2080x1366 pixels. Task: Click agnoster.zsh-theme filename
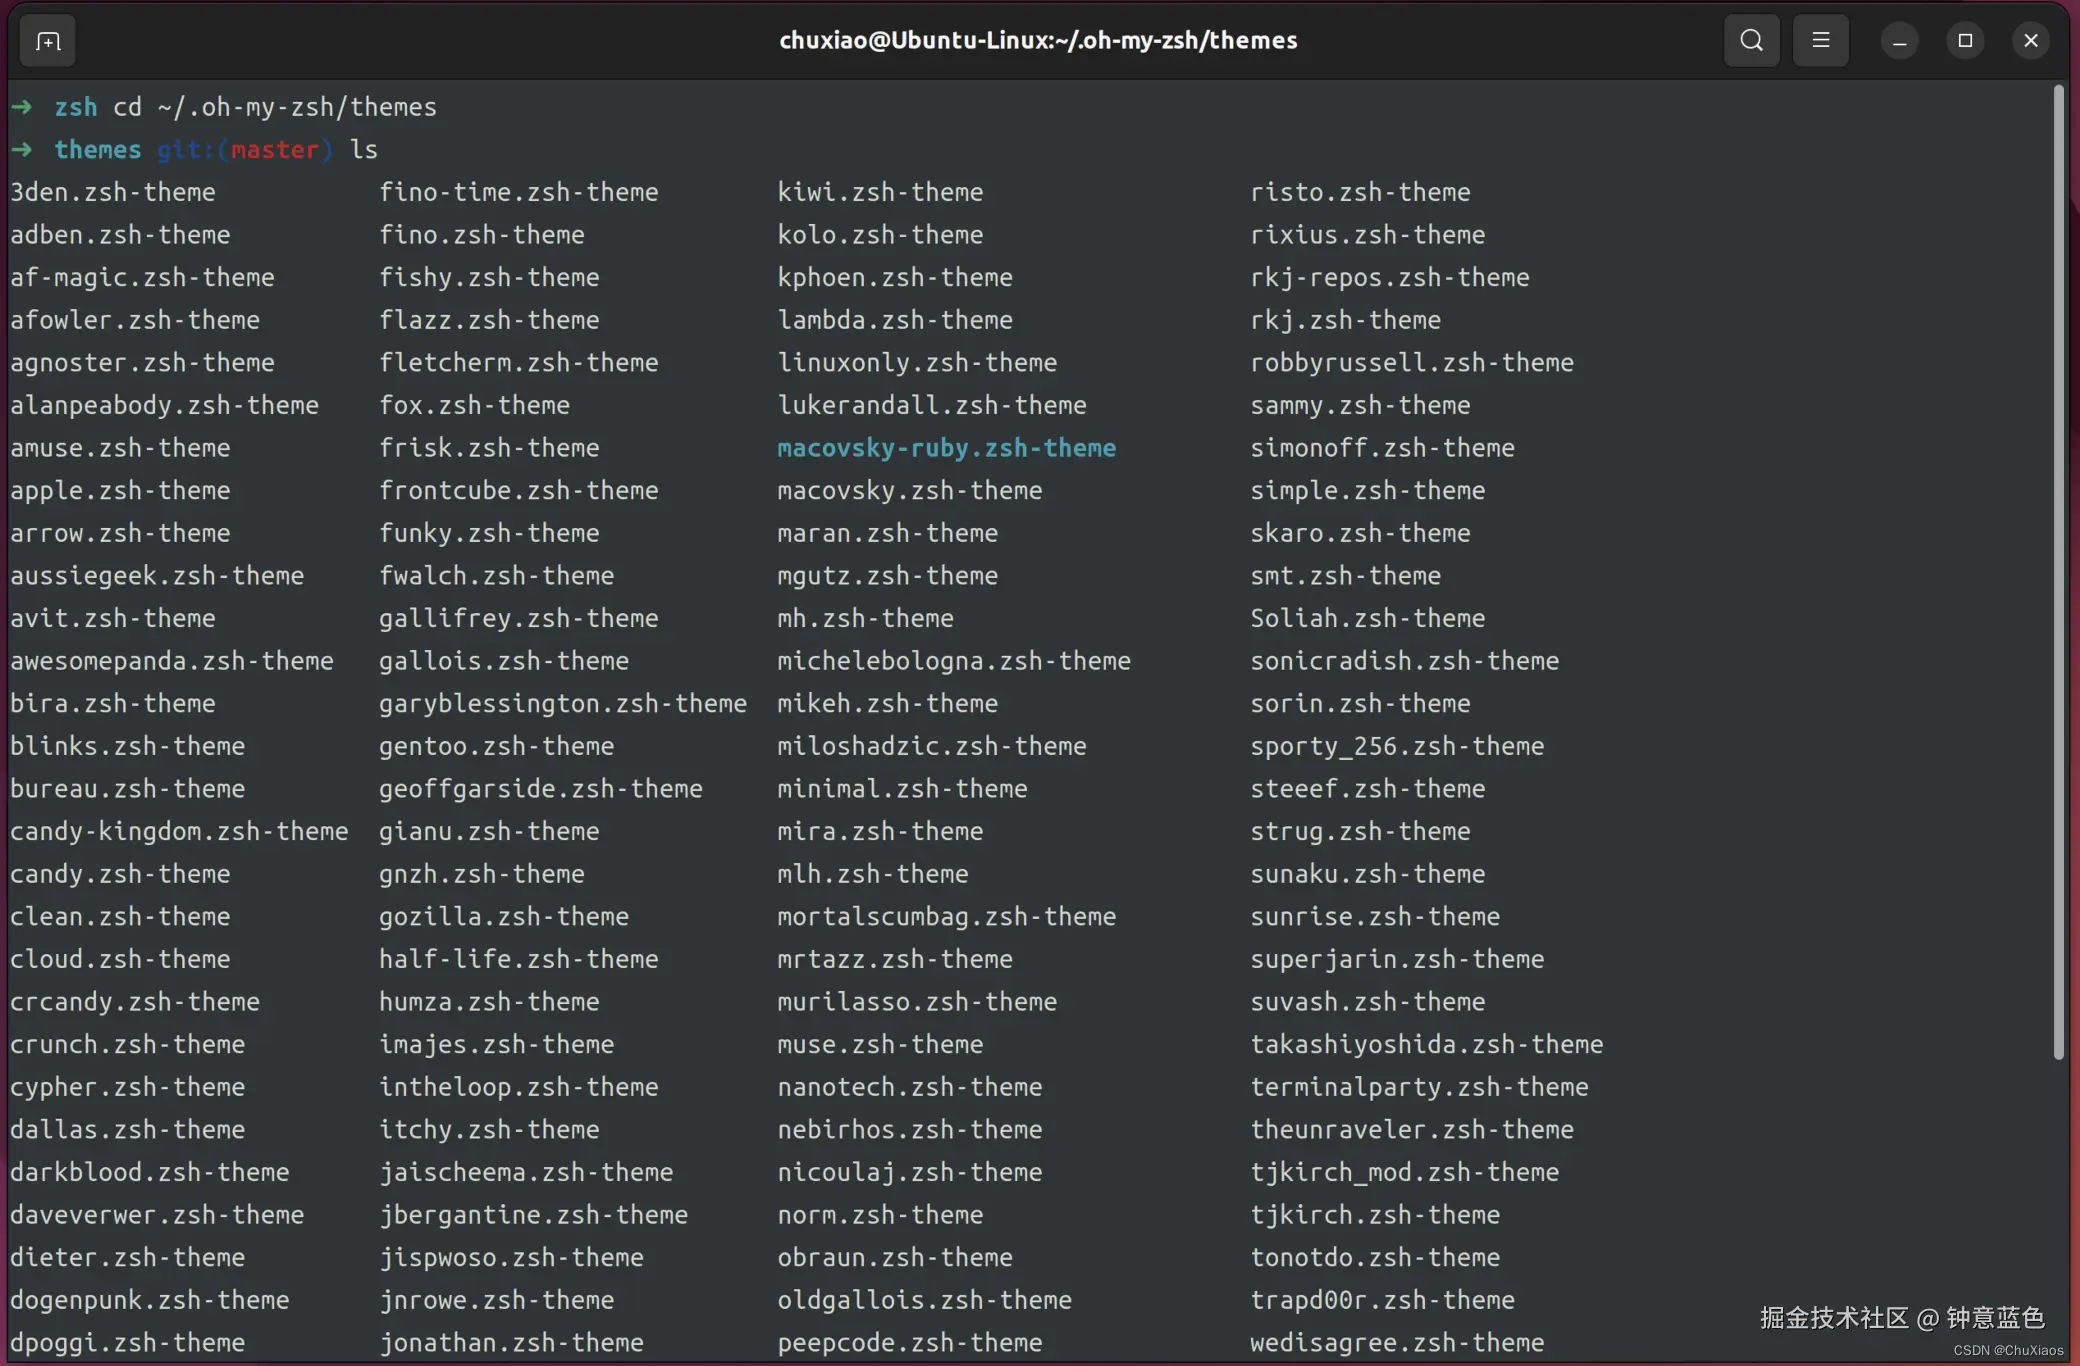(x=142, y=363)
